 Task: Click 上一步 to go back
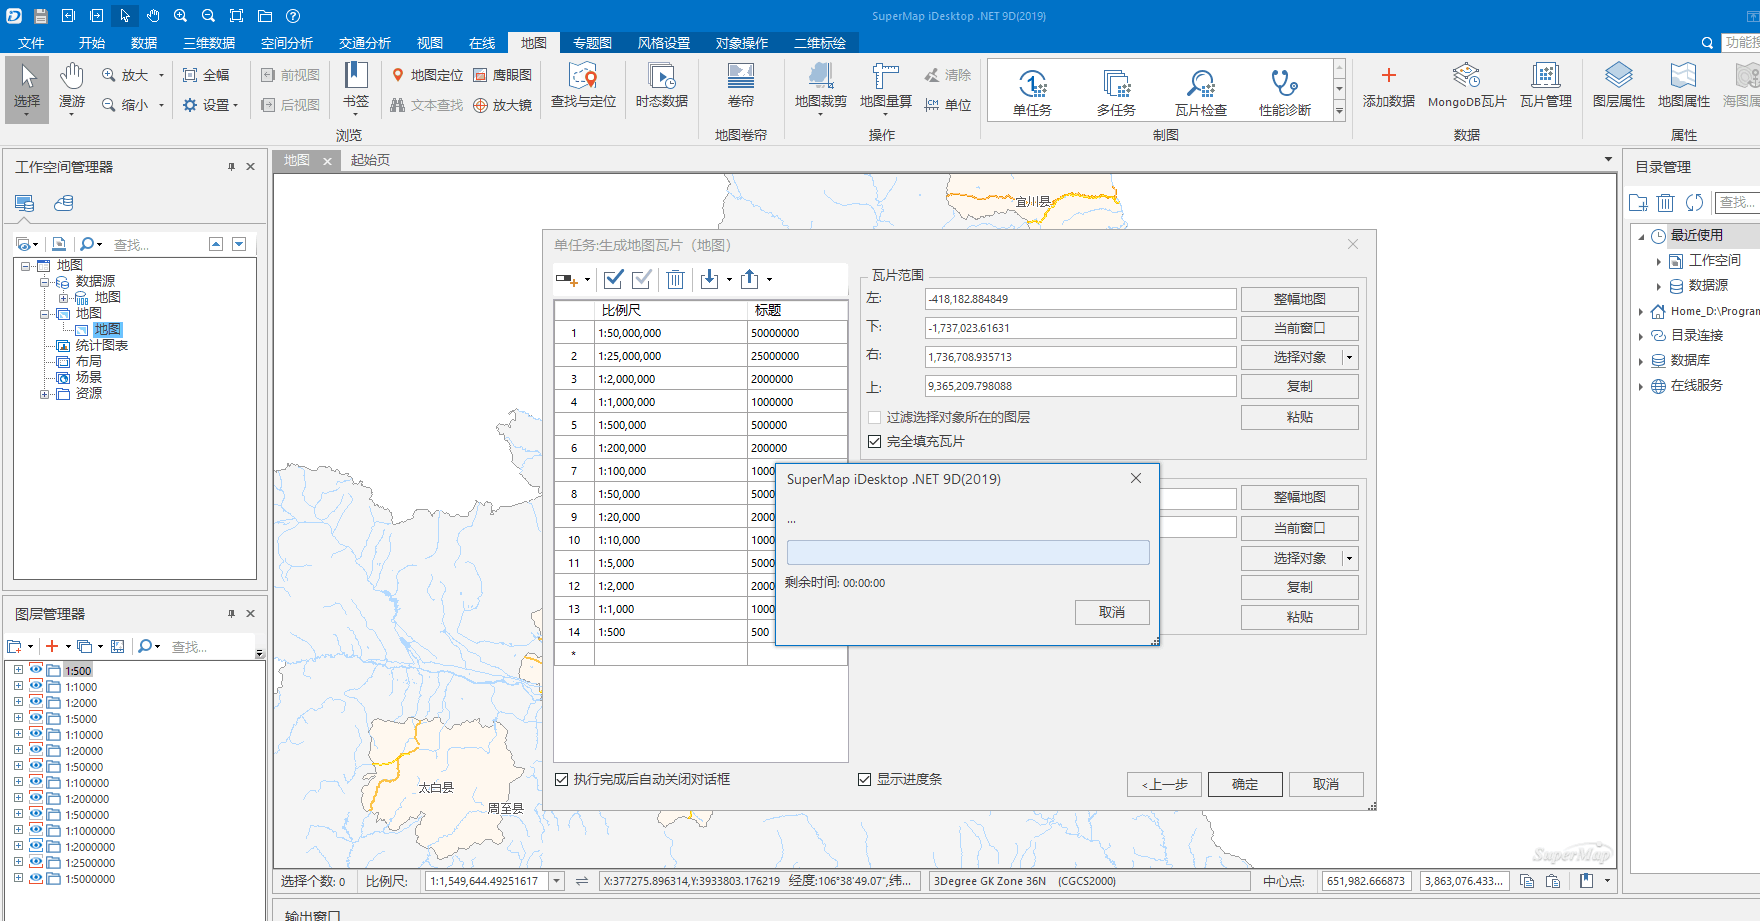[1164, 785]
